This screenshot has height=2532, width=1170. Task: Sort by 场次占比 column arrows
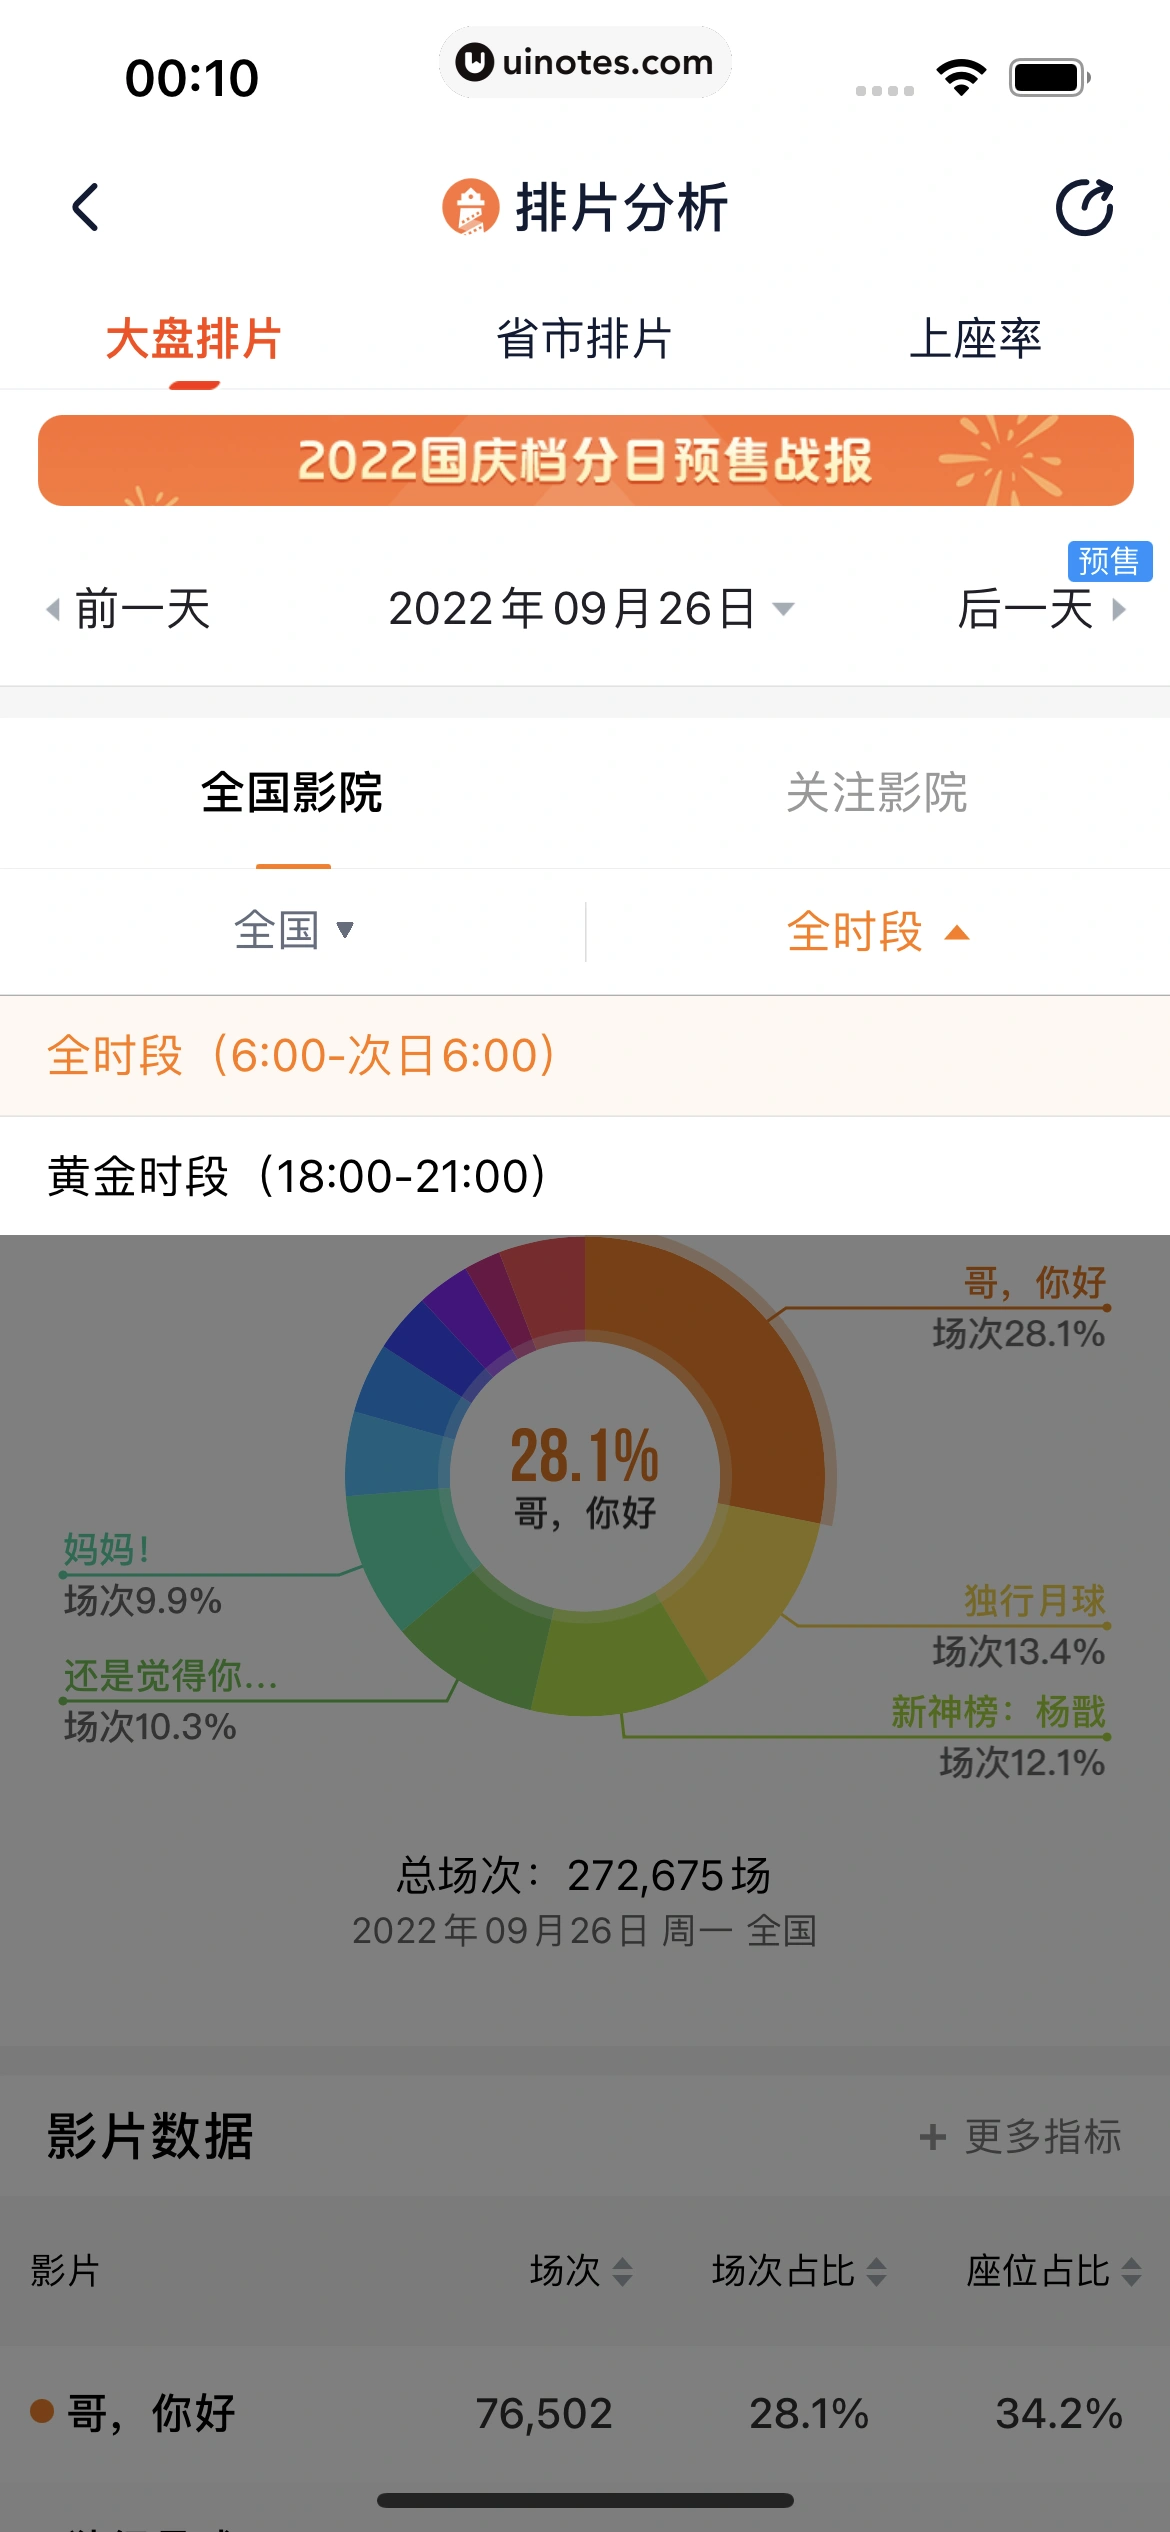pos(877,2272)
